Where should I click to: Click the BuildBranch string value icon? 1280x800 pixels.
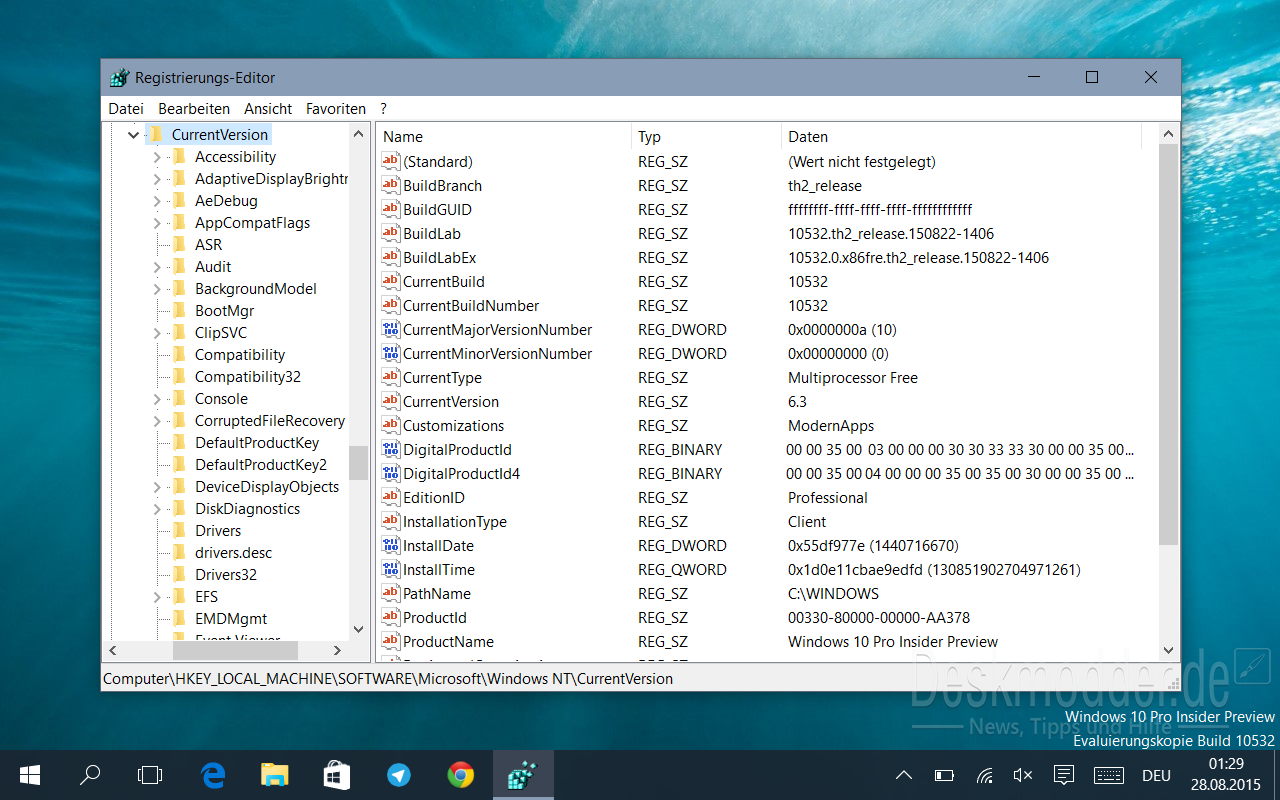(391, 185)
